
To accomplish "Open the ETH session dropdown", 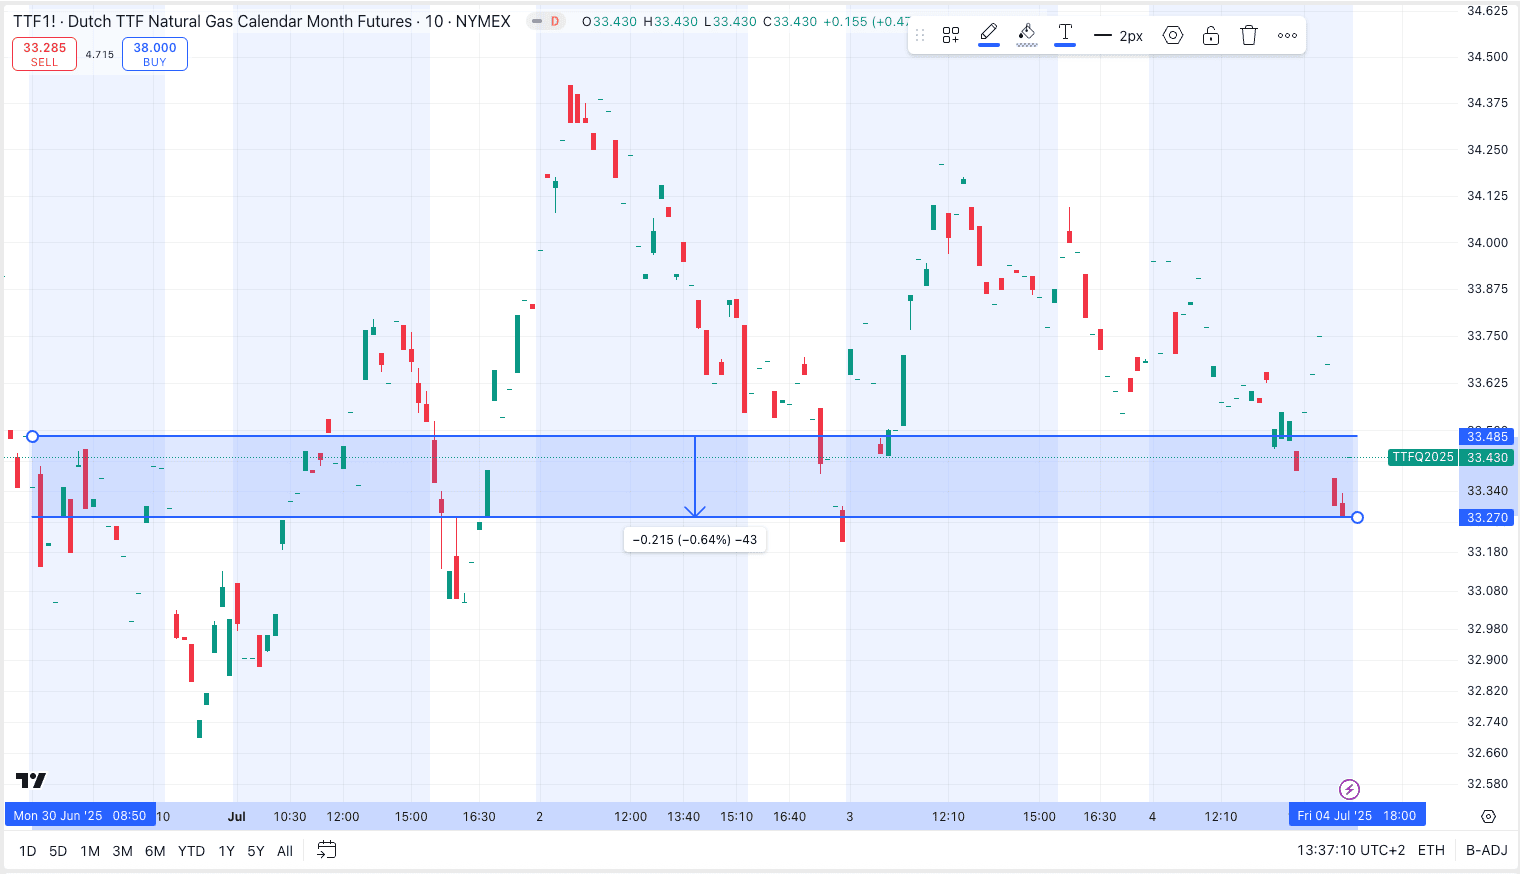I will coord(1431,850).
